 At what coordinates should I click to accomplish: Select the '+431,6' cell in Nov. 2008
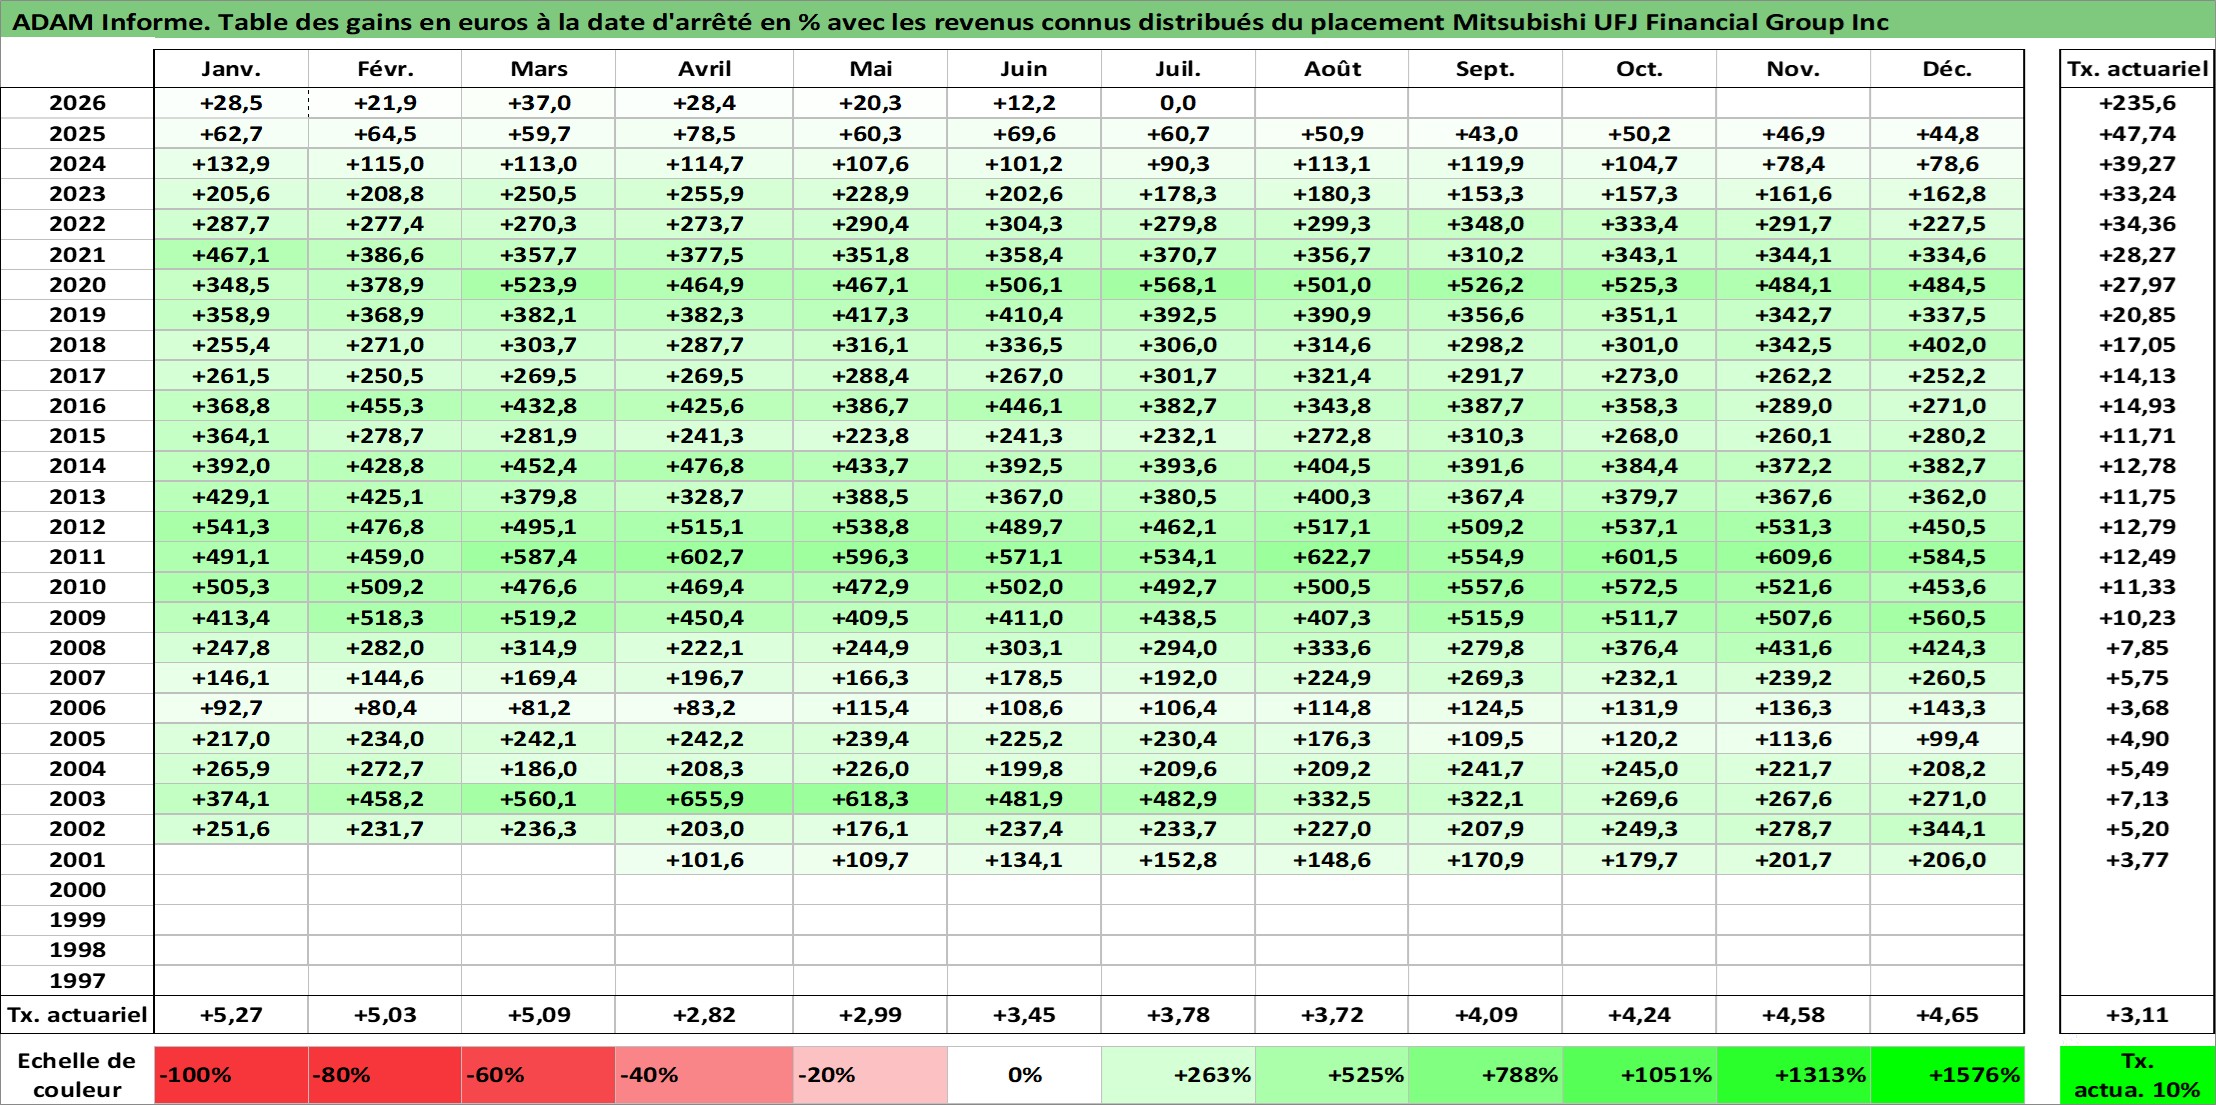click(1793, 648)
